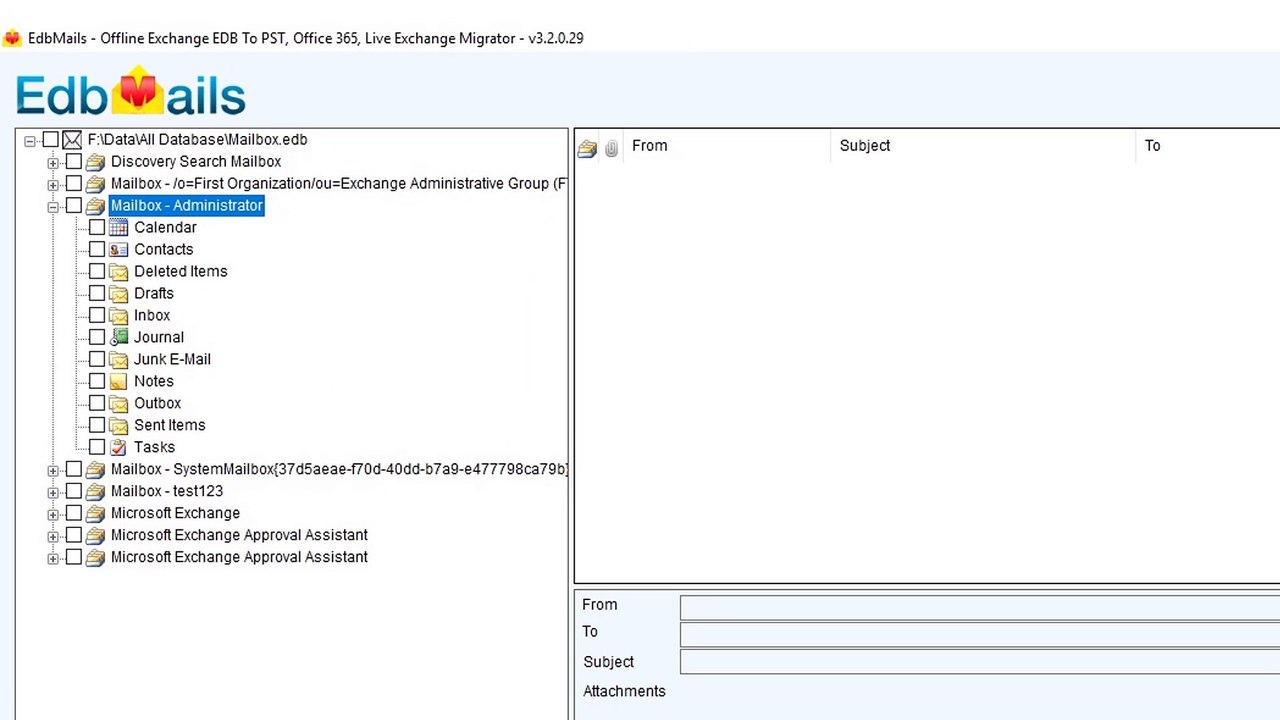Click the Calendar folder icon
This screenshot has height=720, width=1280.
pos(118,227)
